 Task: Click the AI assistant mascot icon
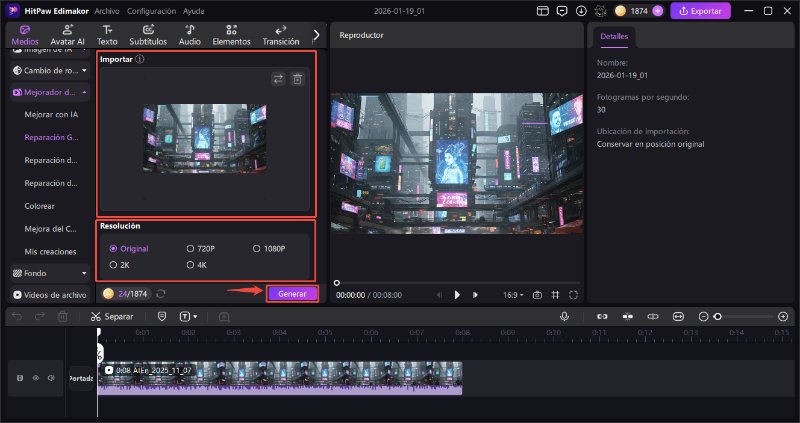click(601, 11)
